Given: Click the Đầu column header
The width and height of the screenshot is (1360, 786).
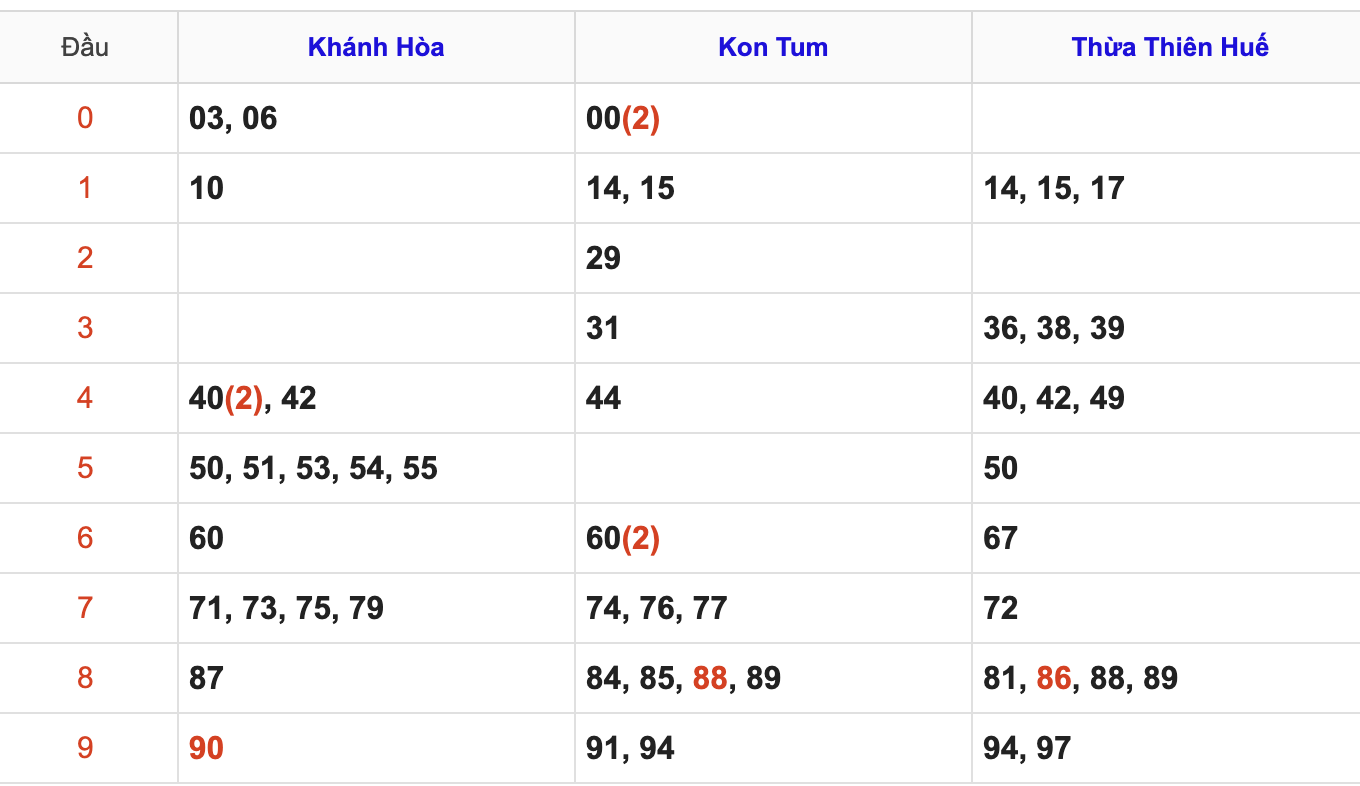Looking at the screenshot, I should [x=85, y=47].
